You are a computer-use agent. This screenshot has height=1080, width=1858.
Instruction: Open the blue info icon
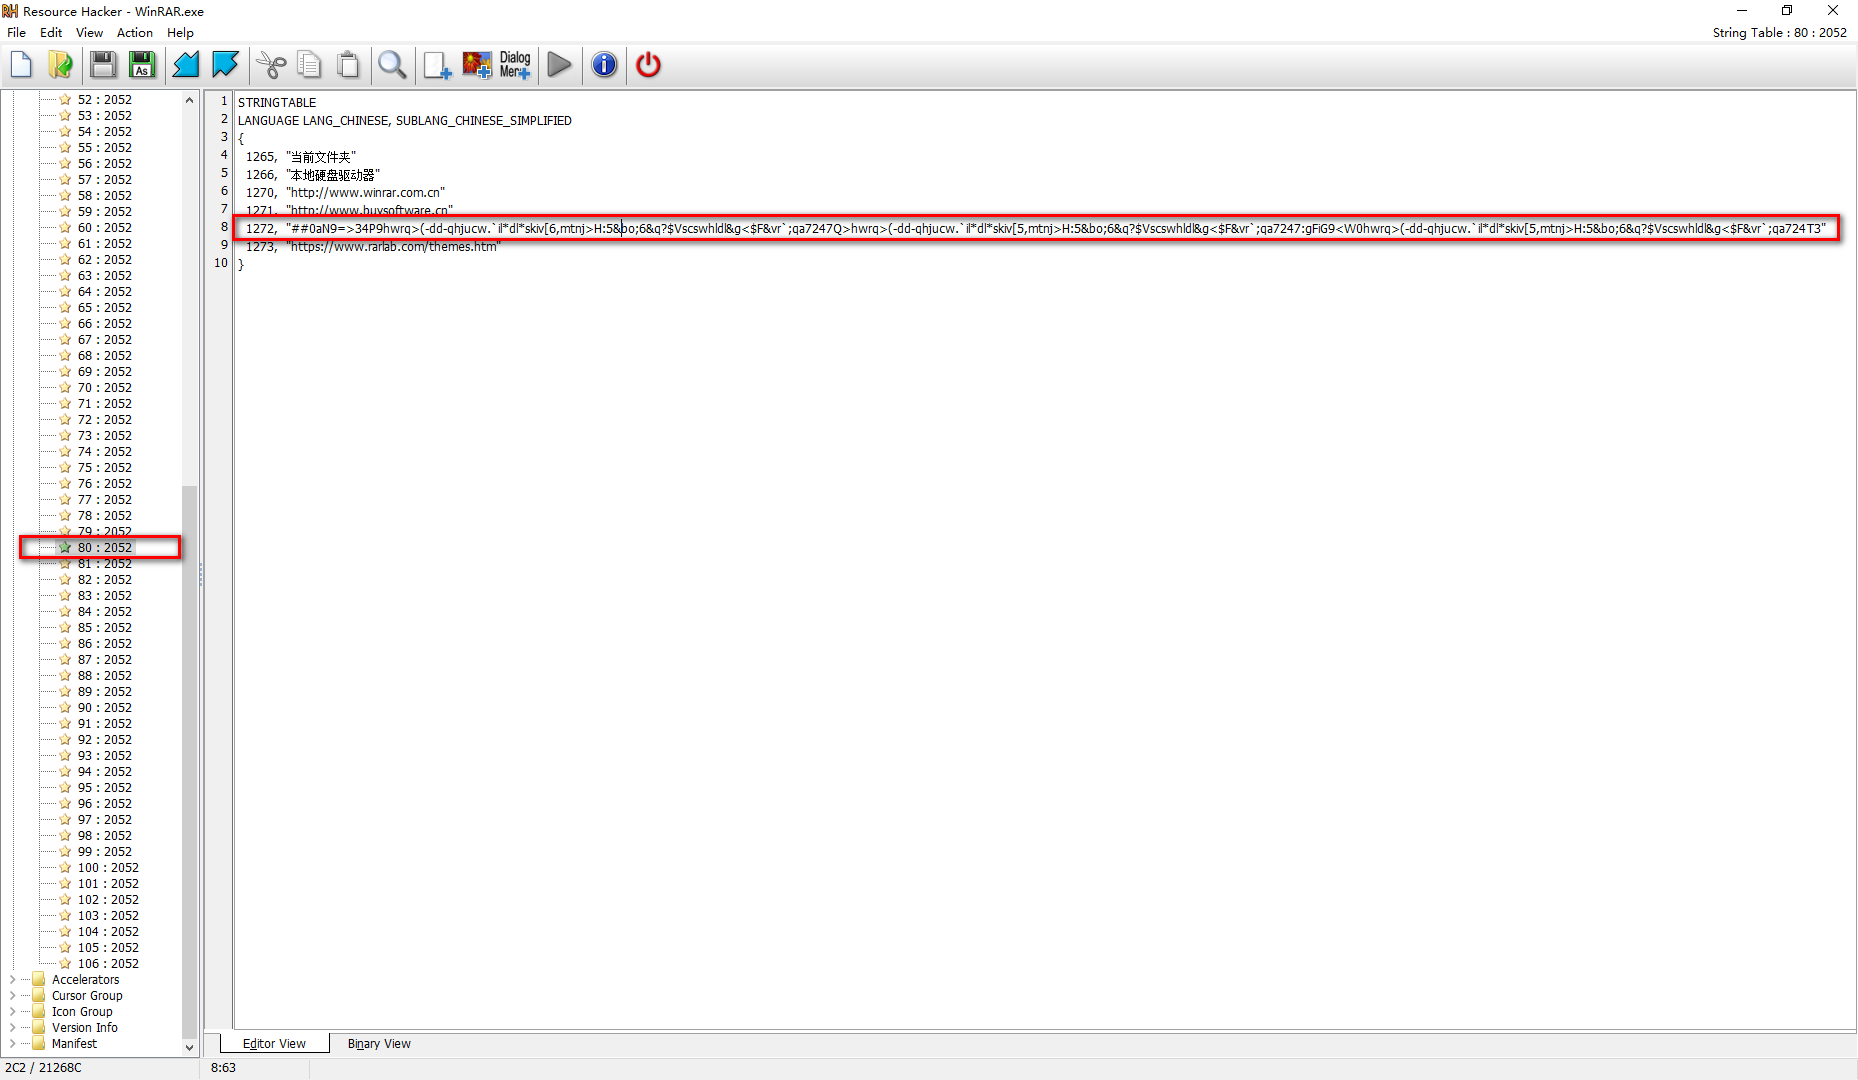604,65
